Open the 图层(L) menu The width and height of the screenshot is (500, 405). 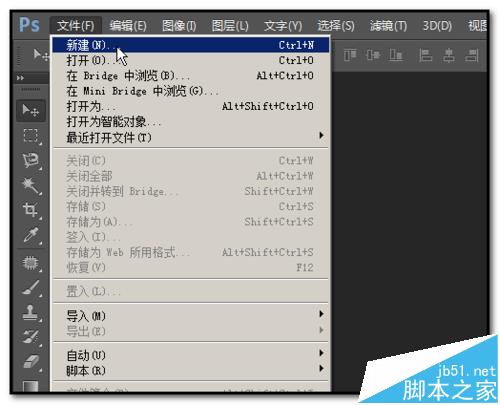[230, 25]
